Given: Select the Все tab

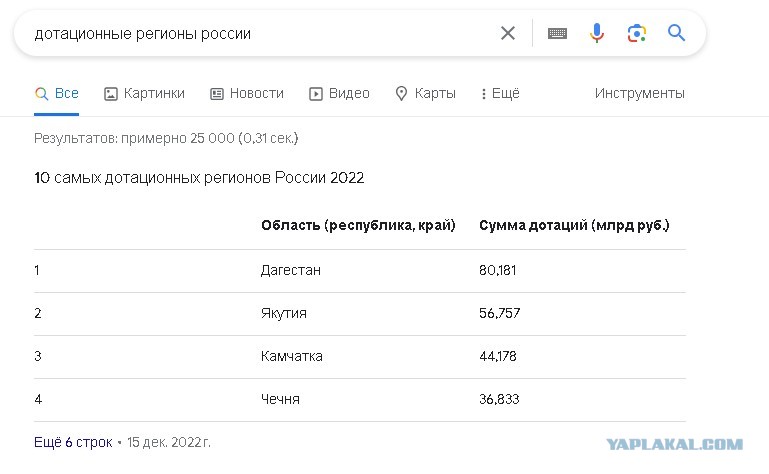Looking at the screenshot, I should (x=56, y=93).
